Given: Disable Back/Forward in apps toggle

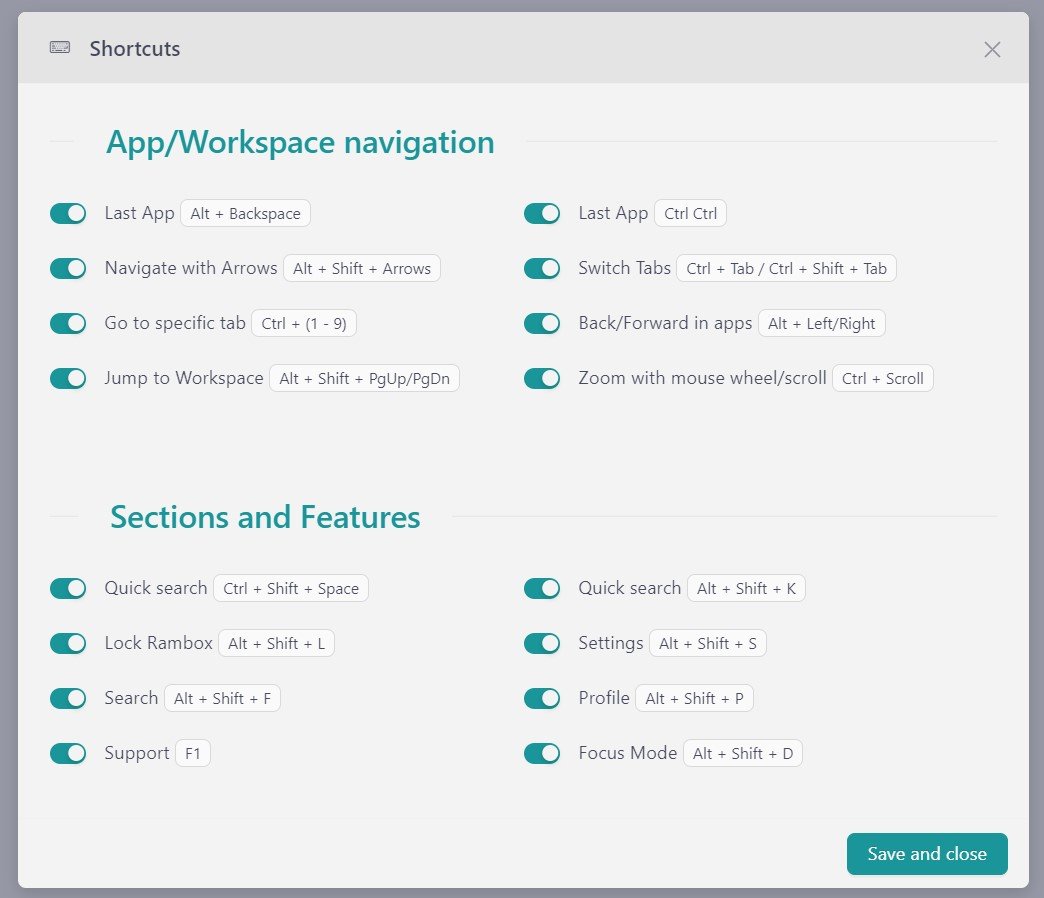Looking at the screenshot, I should point(542,323).
